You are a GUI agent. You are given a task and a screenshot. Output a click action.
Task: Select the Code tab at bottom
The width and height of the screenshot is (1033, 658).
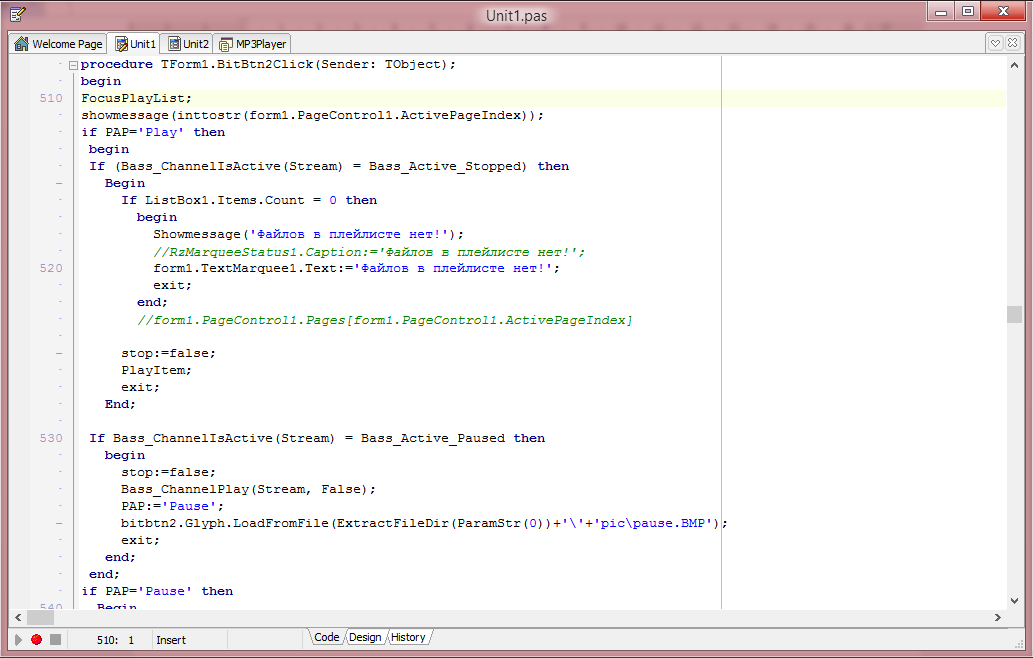pyautogui.click(x=327, y=637)
